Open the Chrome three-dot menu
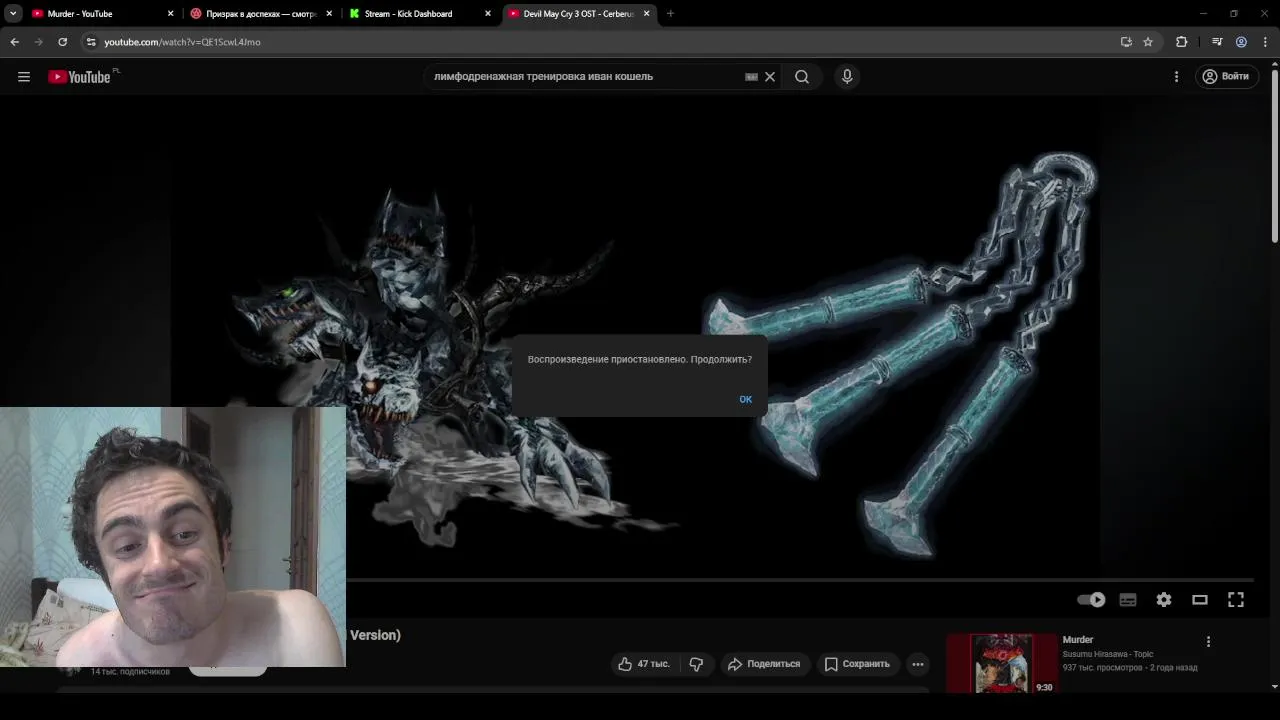The width and height of the screenshot is (1280, 720). coord(1265,42)
